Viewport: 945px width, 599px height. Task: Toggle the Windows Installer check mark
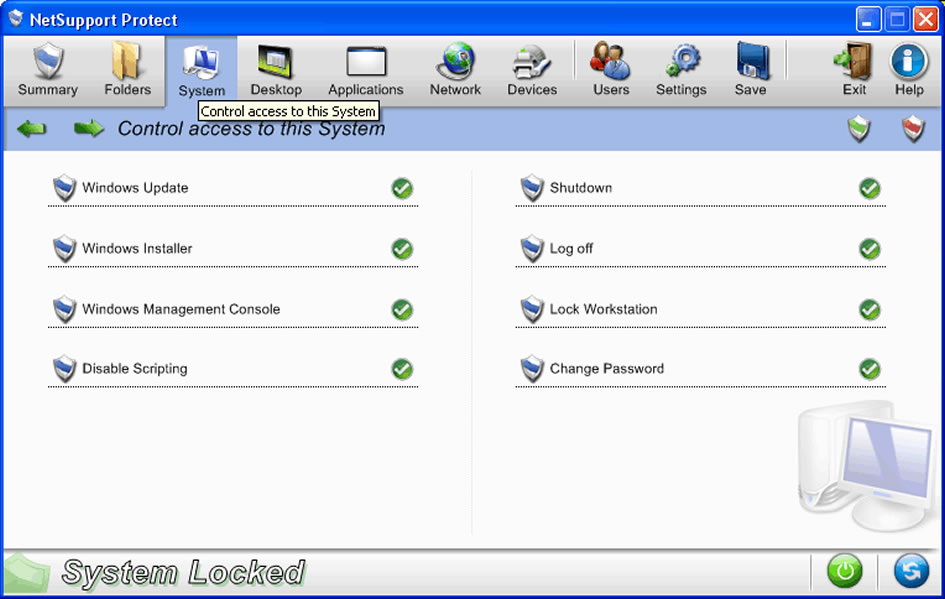click(402, 249)
